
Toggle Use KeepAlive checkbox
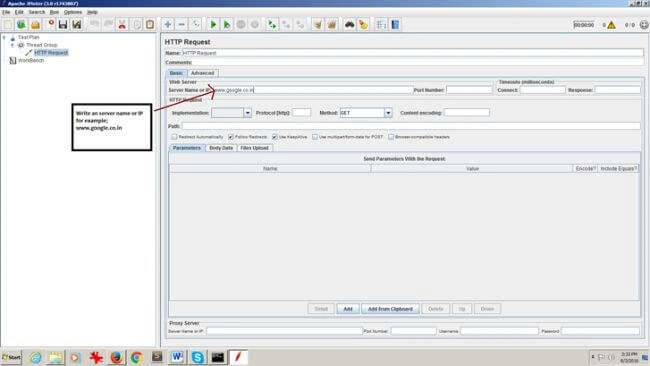pyautogui.click(x=274, y=136)
